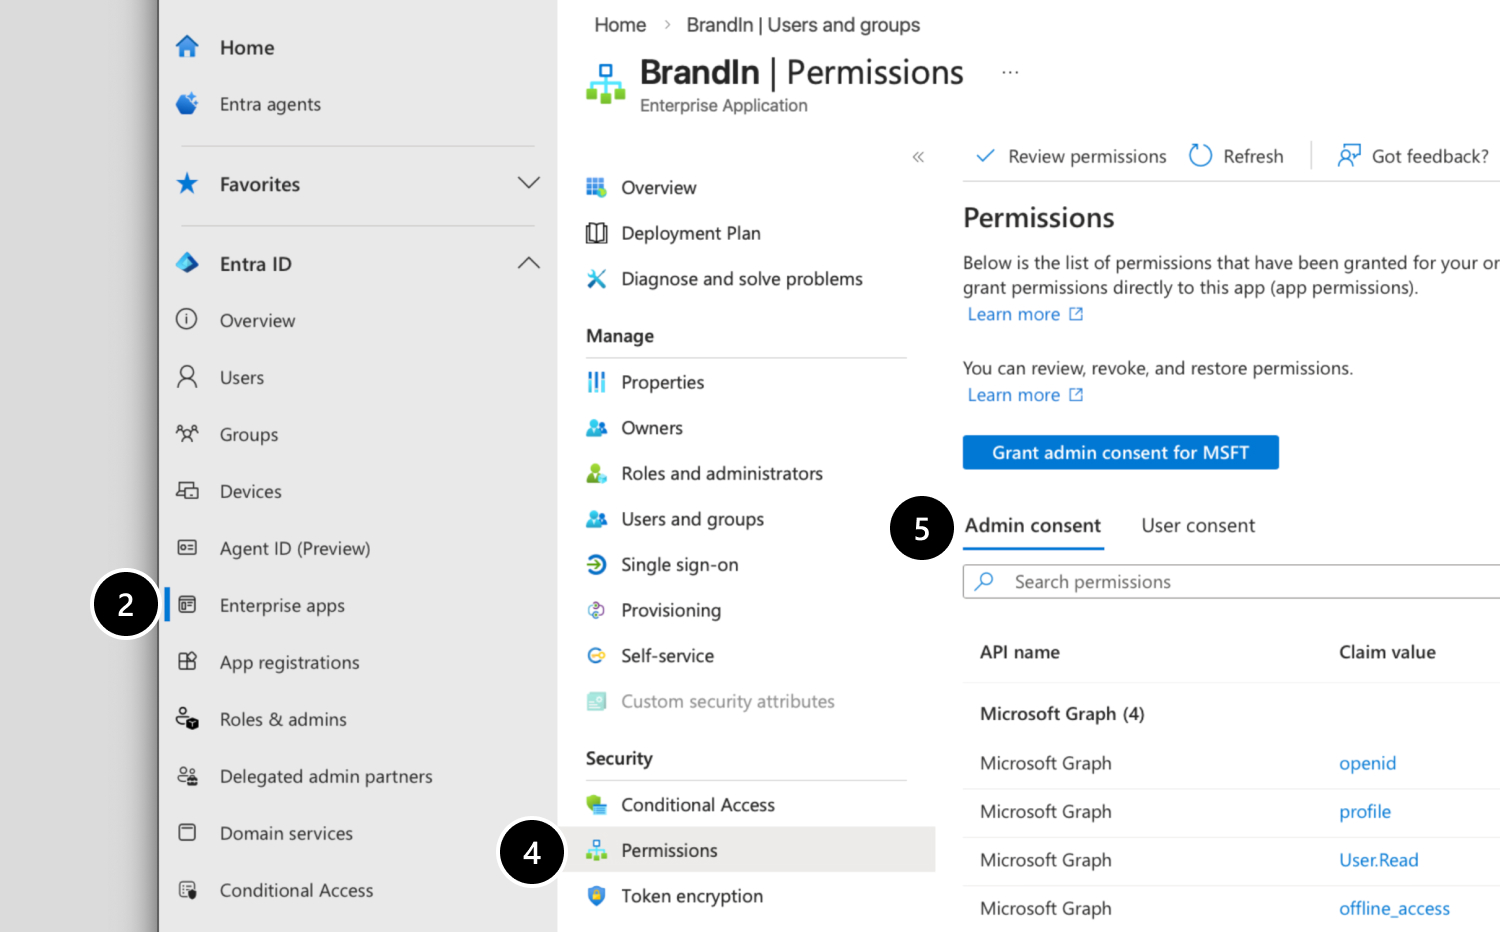Click the Owners icon in Manage section
Image resolution: width=1500 pixels, height=932 pixels.
[x=596, y=428]
